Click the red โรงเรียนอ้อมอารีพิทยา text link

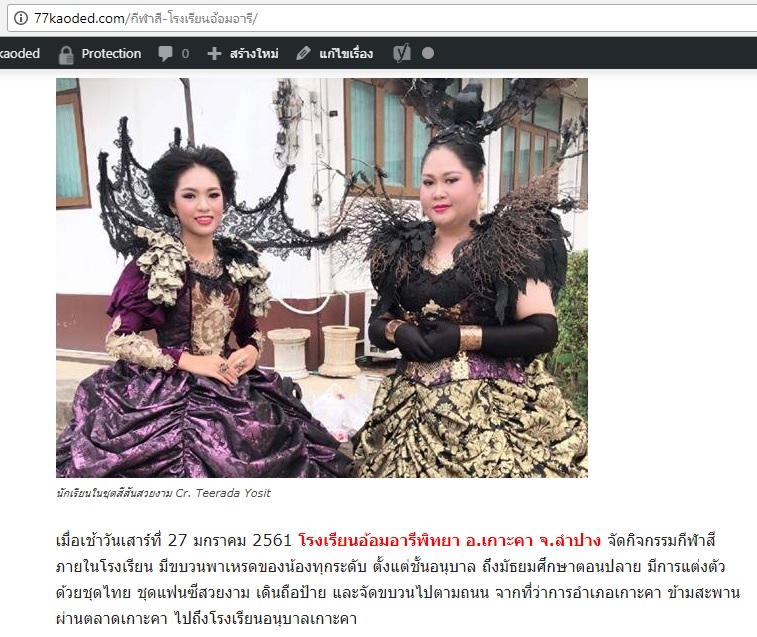coord(379,540)
